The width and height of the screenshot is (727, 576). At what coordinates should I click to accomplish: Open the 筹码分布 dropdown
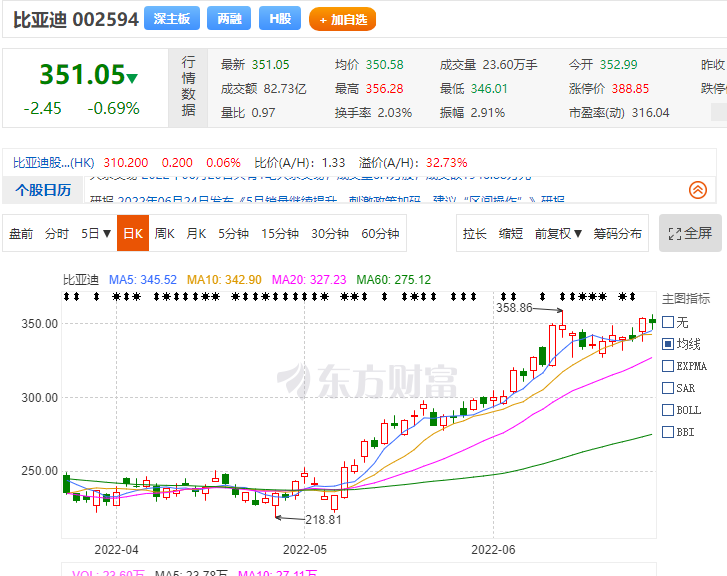(617, 234)
